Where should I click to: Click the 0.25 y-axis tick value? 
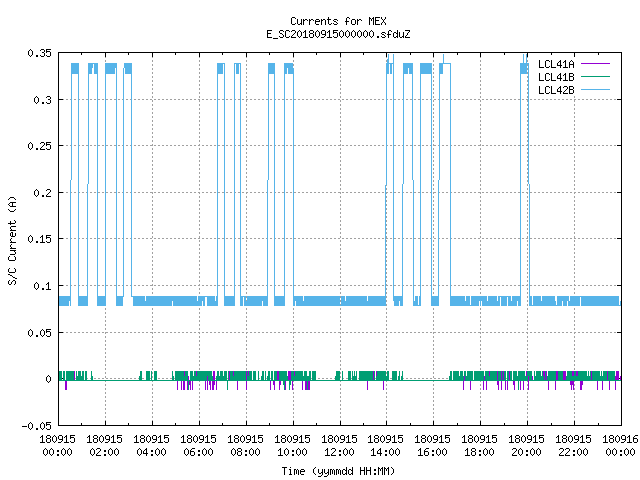coord(40,146)
